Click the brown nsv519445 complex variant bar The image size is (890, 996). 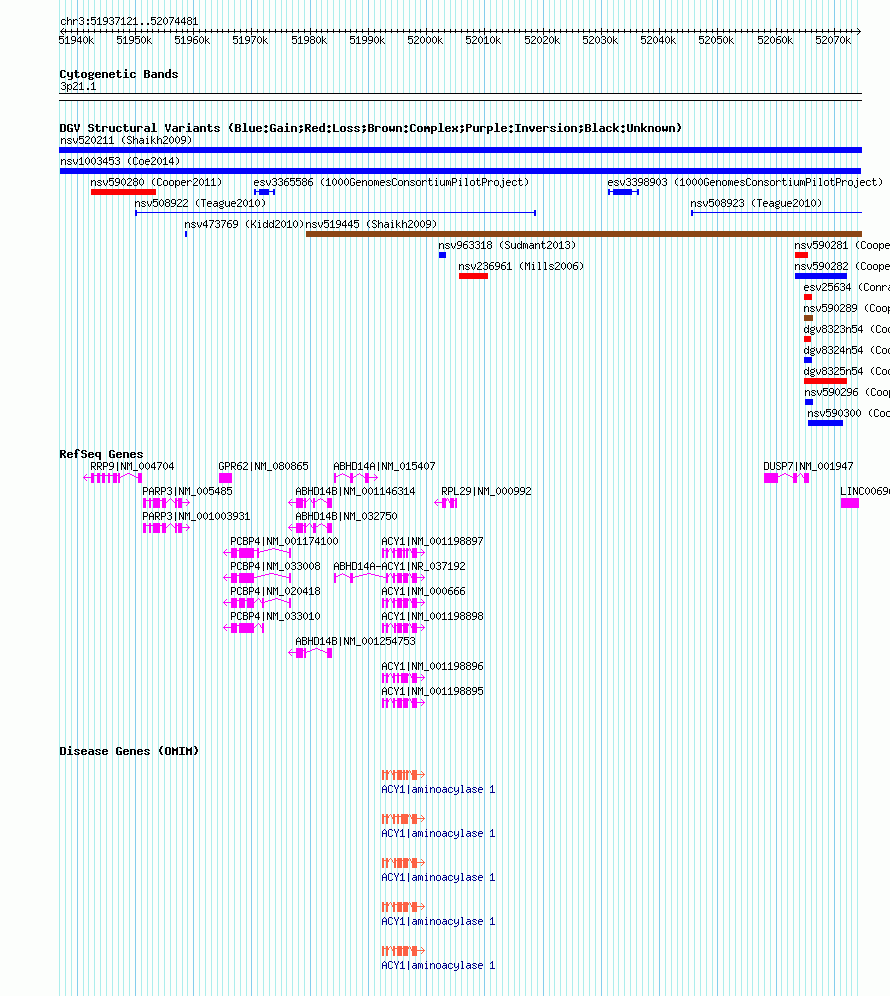[x=584, y=234]
